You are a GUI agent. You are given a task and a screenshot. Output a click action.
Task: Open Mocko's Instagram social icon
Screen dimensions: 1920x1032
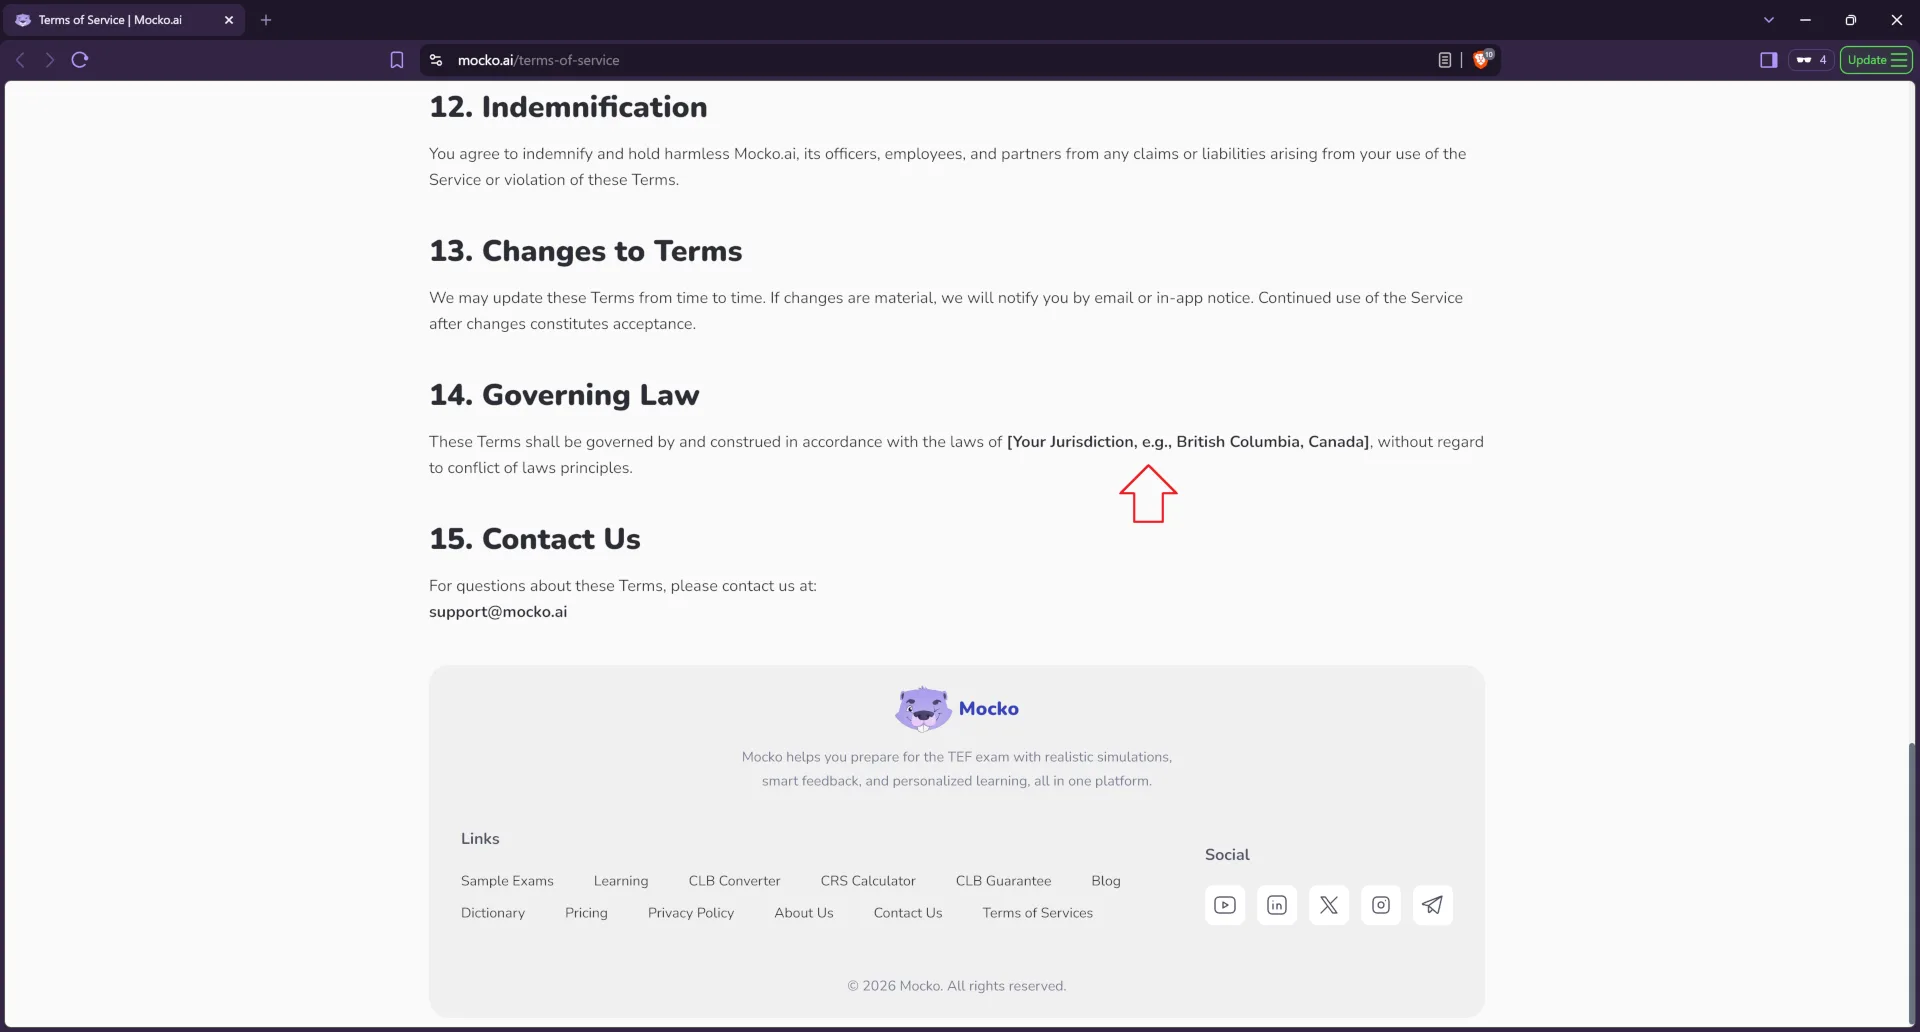pyautogui.click(x=1380, y=905)
